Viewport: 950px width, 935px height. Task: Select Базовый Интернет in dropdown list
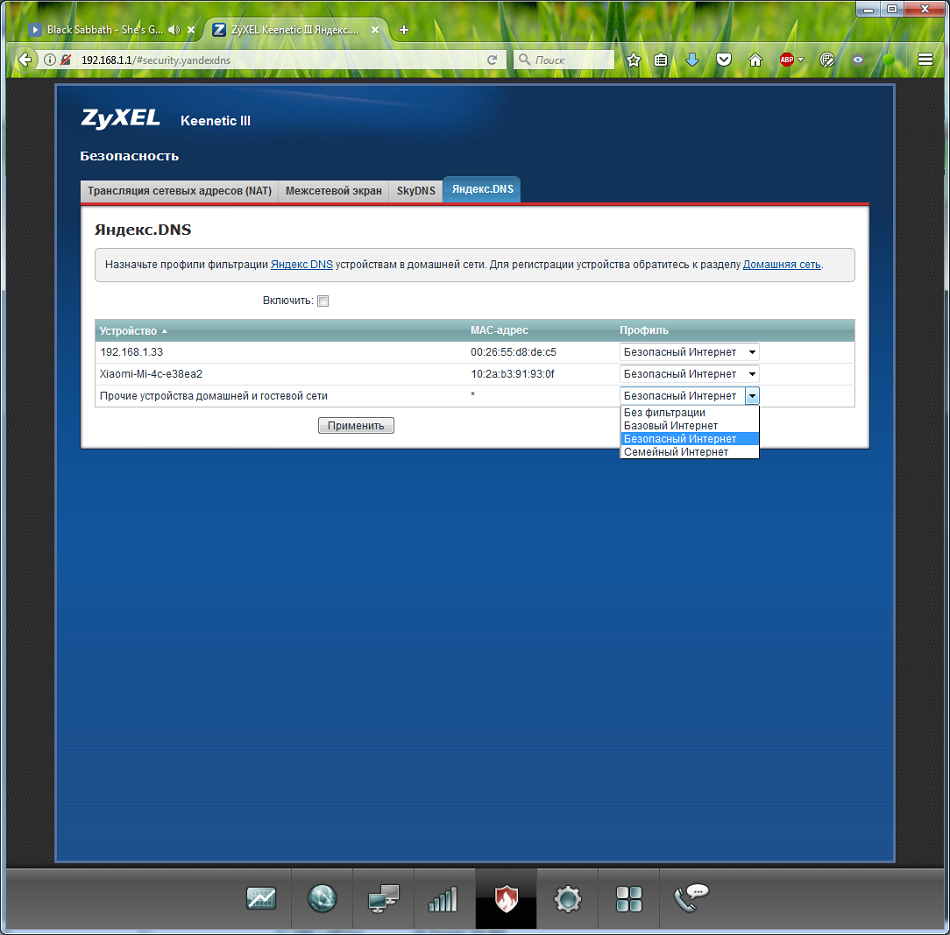point(689,426)
